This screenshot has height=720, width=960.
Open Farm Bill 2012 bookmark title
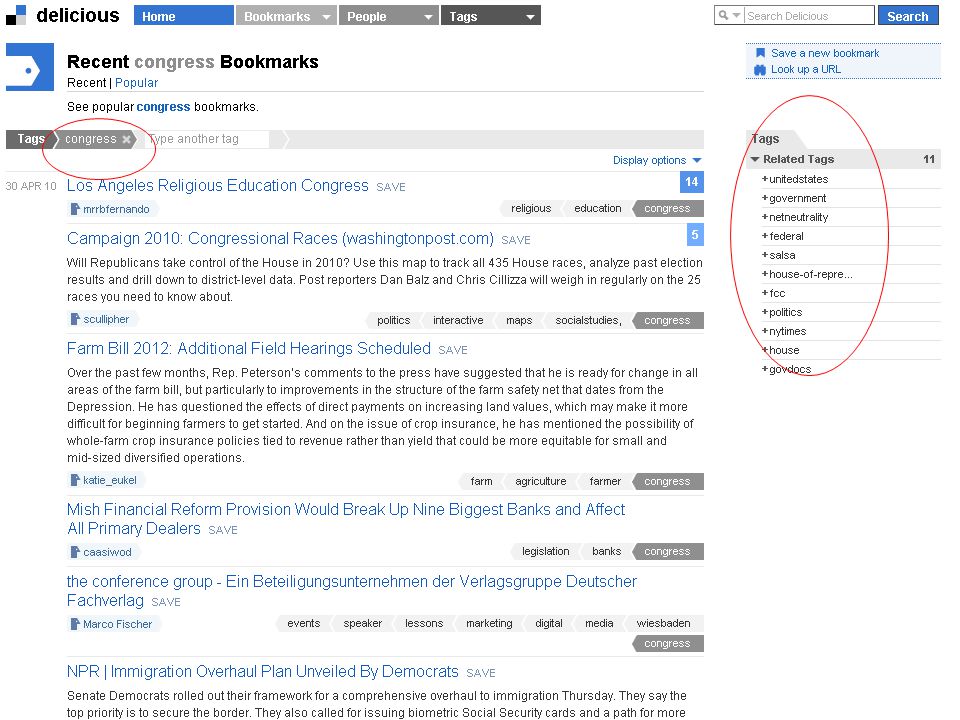(x=249, y=348)
